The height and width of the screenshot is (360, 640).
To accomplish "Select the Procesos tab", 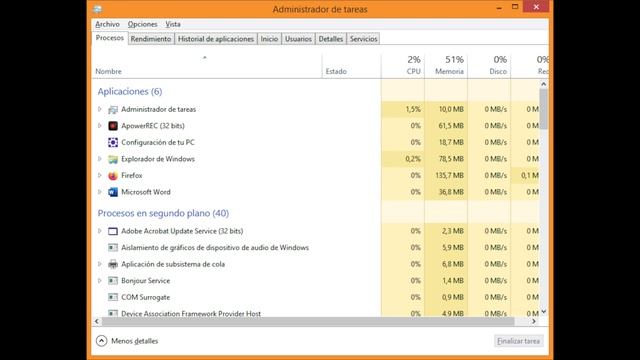I will (x=109, y=38).
